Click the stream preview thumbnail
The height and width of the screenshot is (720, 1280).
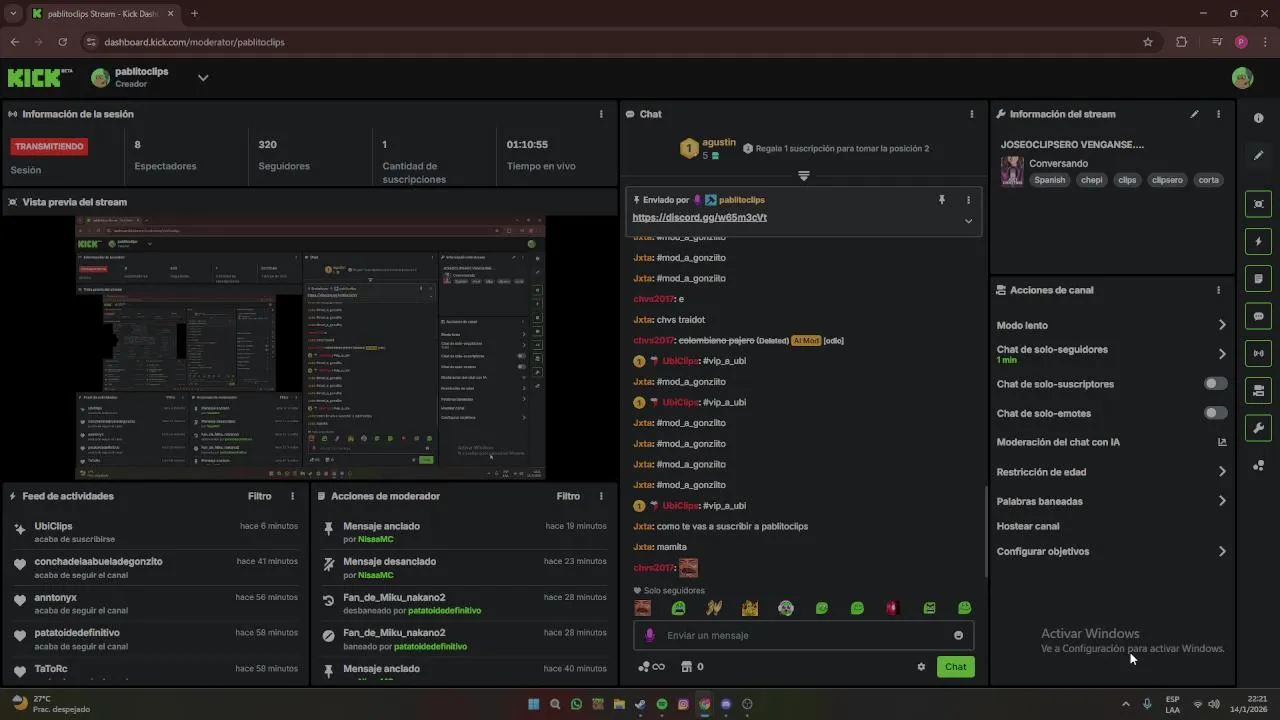click(310, 347)
